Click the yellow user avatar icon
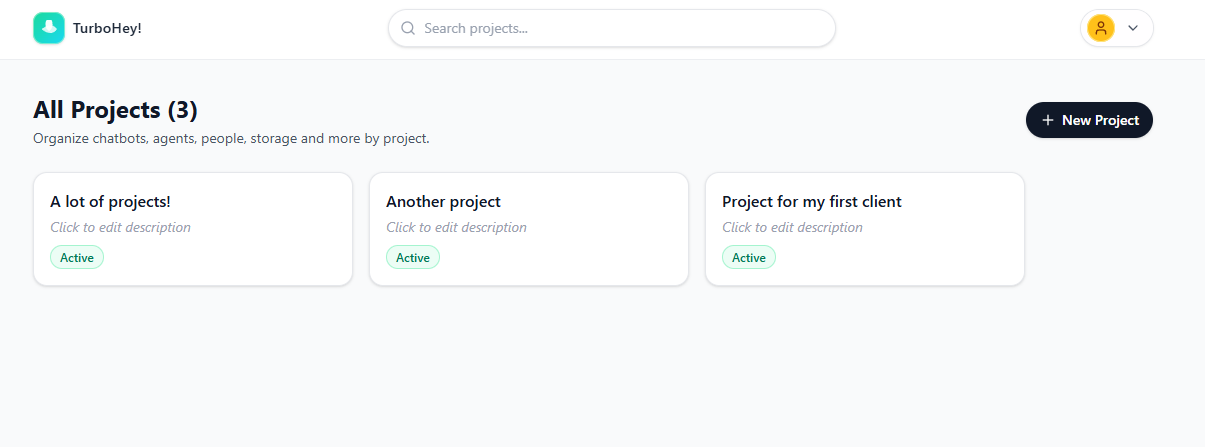Image resolution: width=1205 pixels, height=447 pixels. click(1101, 28)
